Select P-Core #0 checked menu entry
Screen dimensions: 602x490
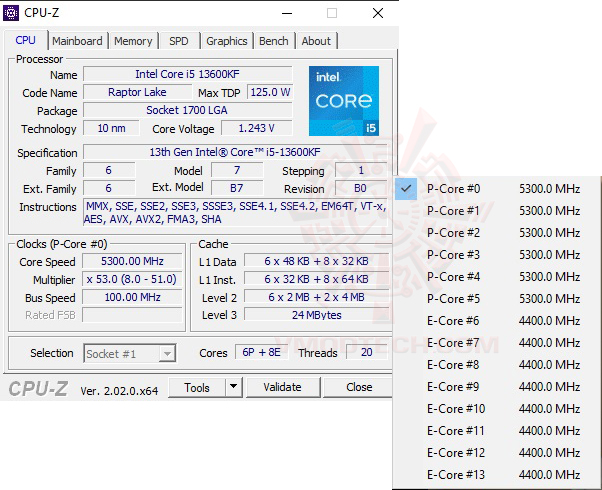tap(498, 189)
